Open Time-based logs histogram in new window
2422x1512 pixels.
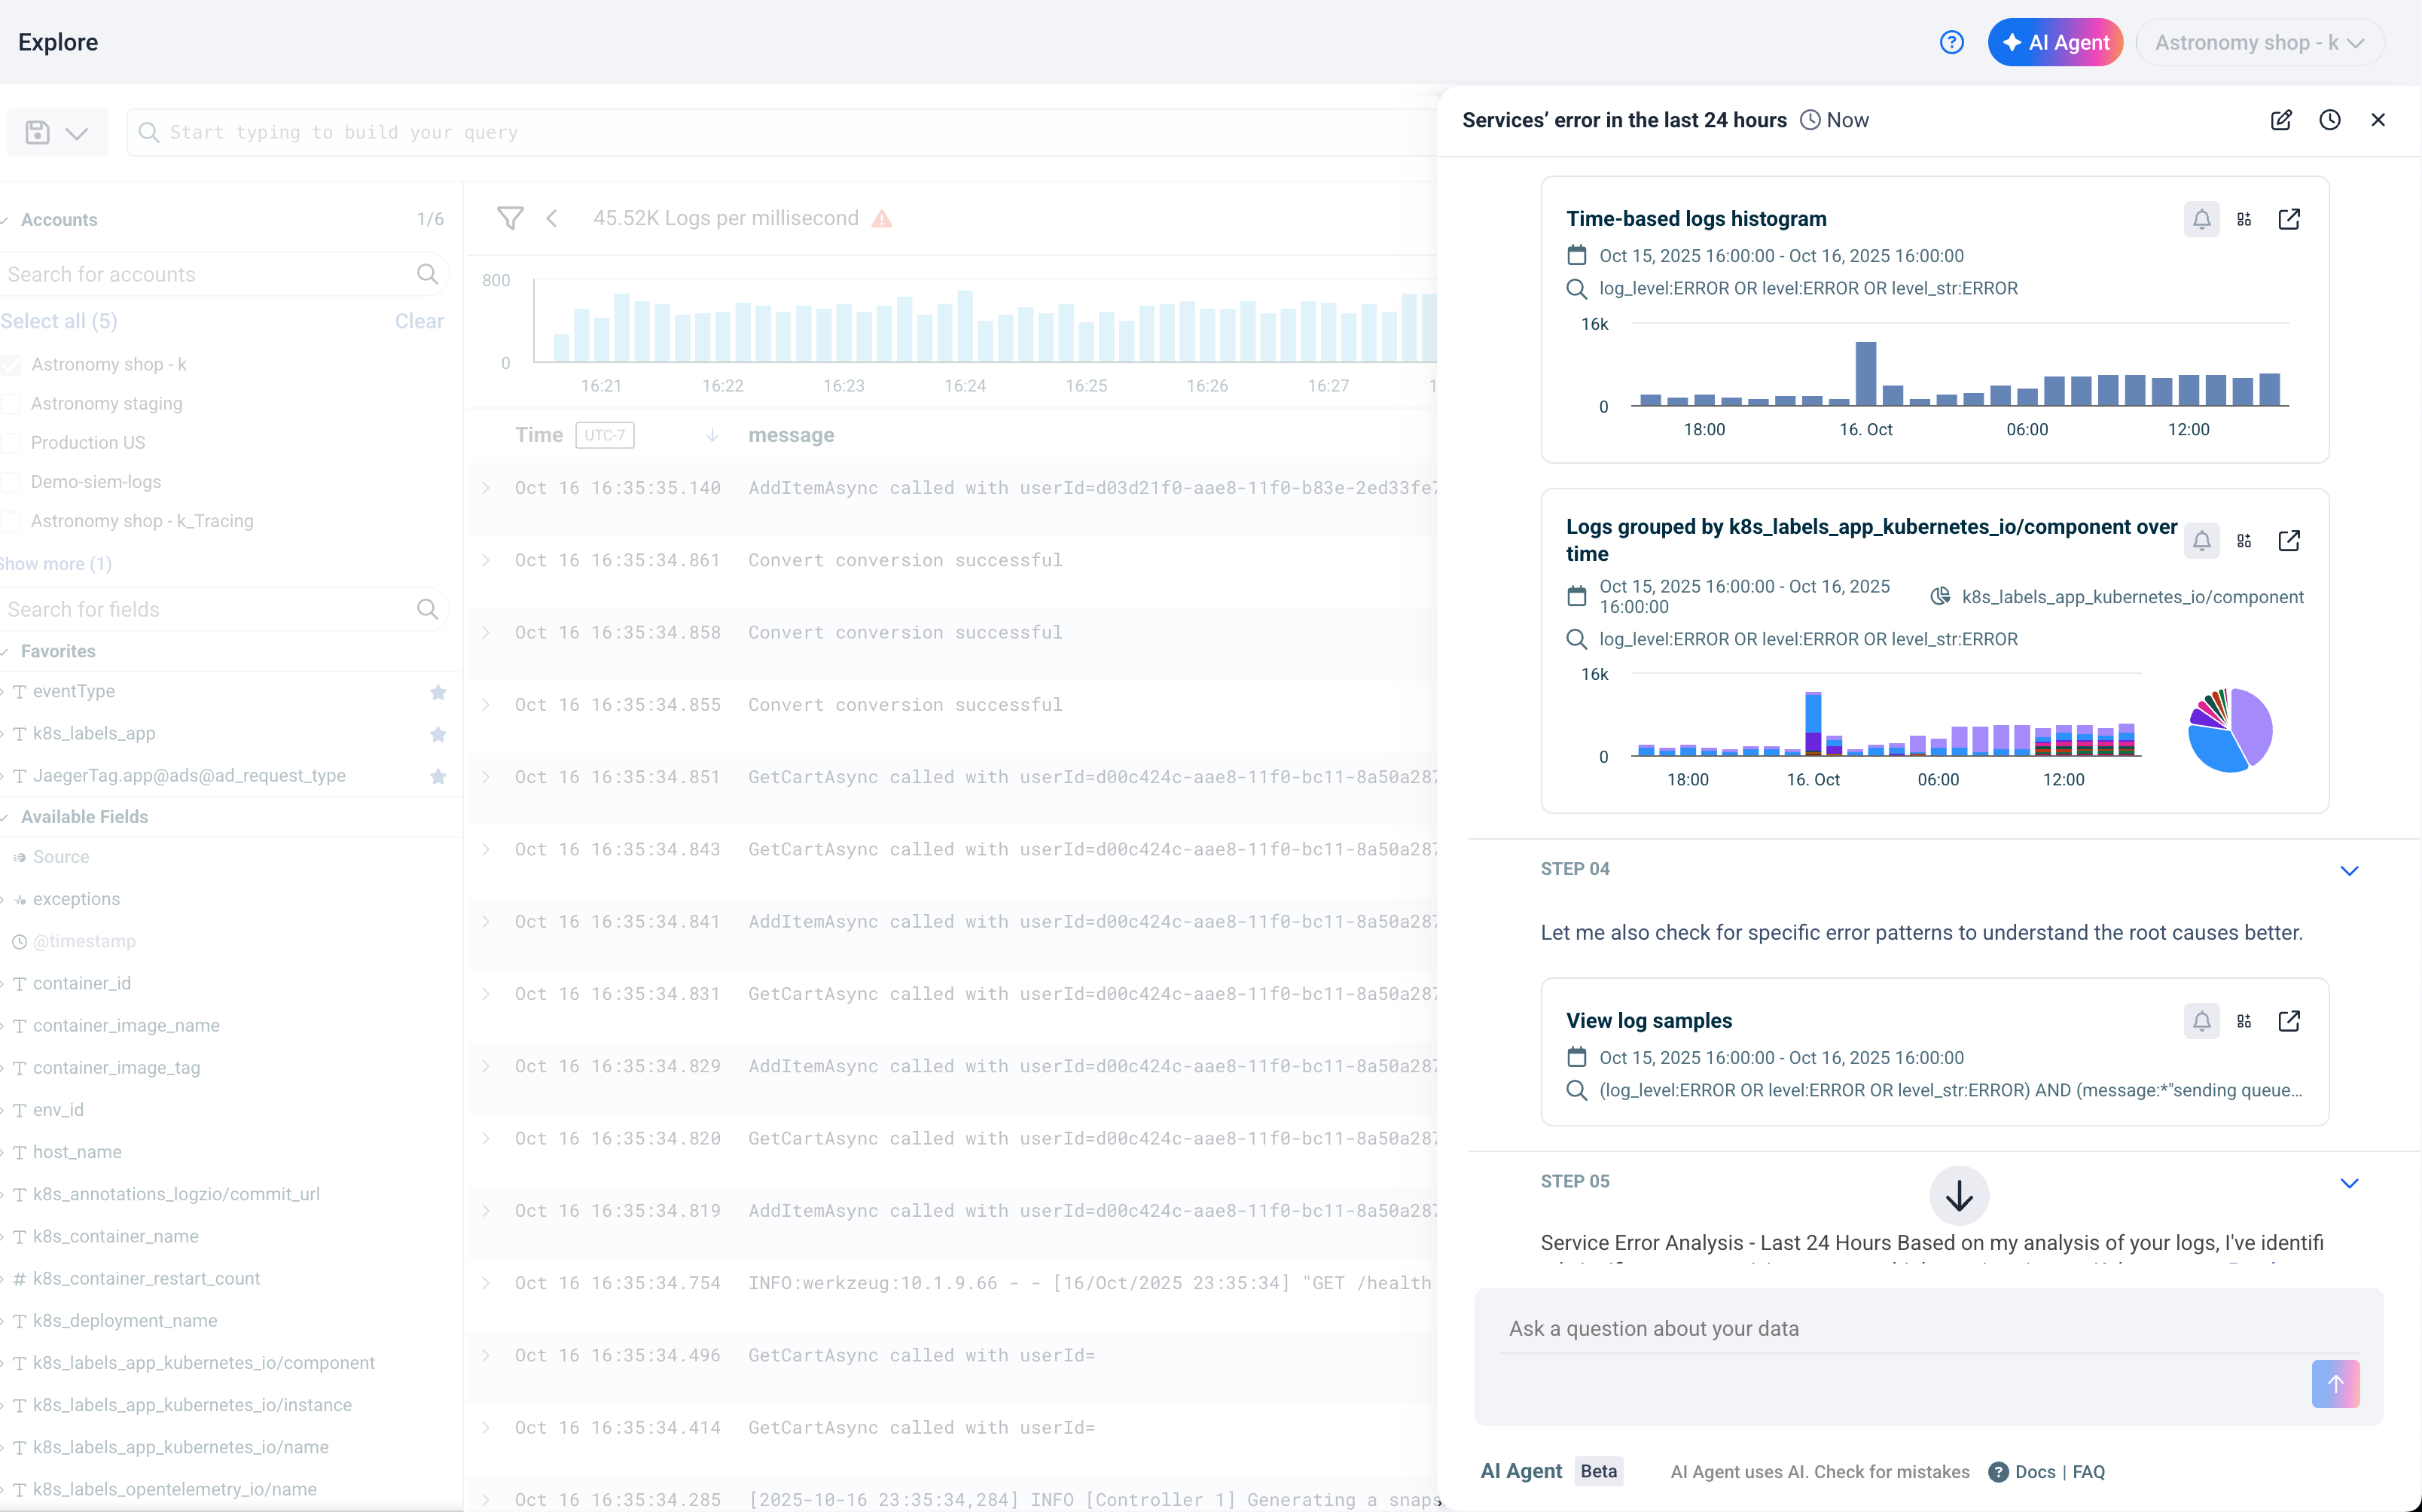point(2289,219)
